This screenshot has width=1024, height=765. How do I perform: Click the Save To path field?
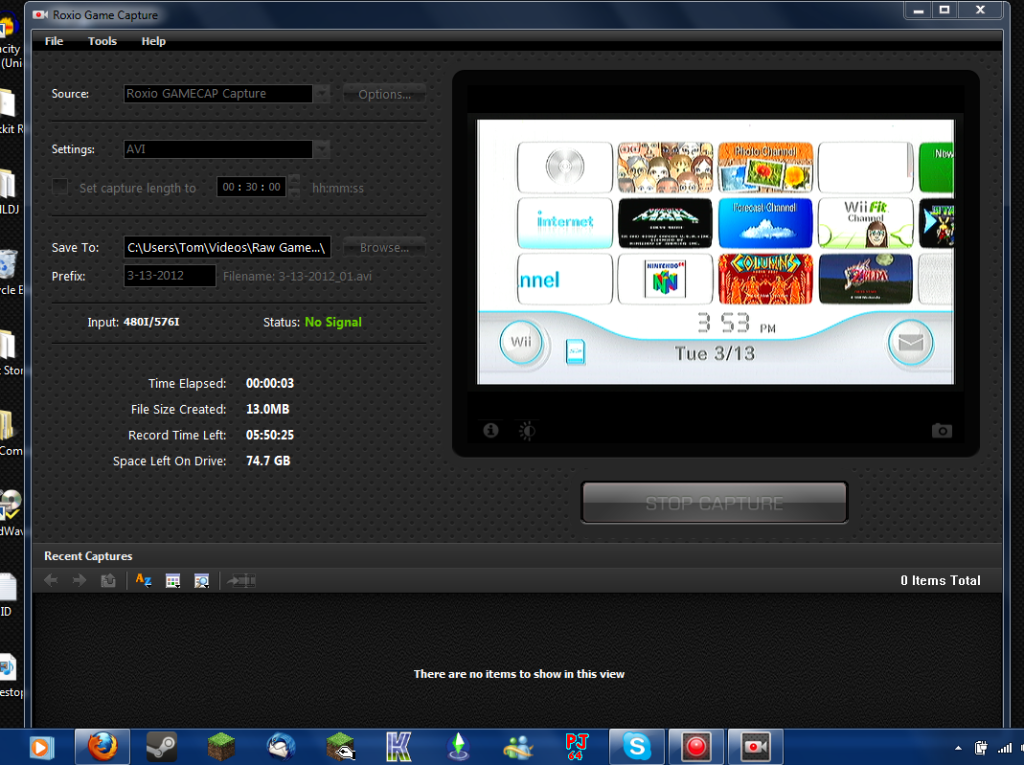point(227,248)
